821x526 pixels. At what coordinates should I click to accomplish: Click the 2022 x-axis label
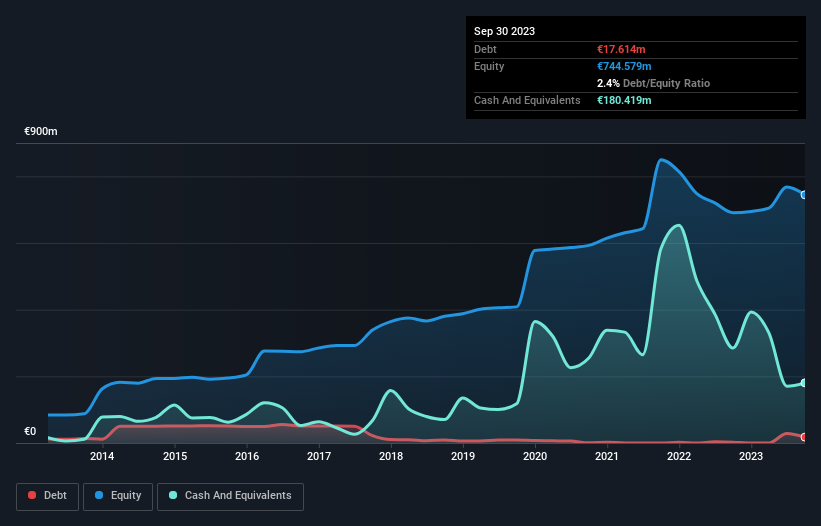click(679, 456)
